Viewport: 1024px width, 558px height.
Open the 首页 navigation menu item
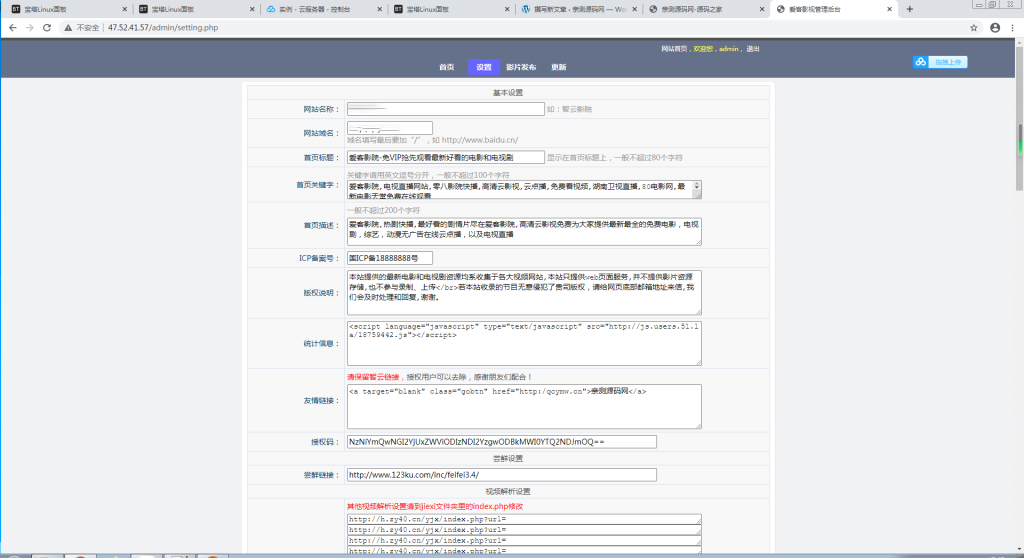[x=446, y=67]
